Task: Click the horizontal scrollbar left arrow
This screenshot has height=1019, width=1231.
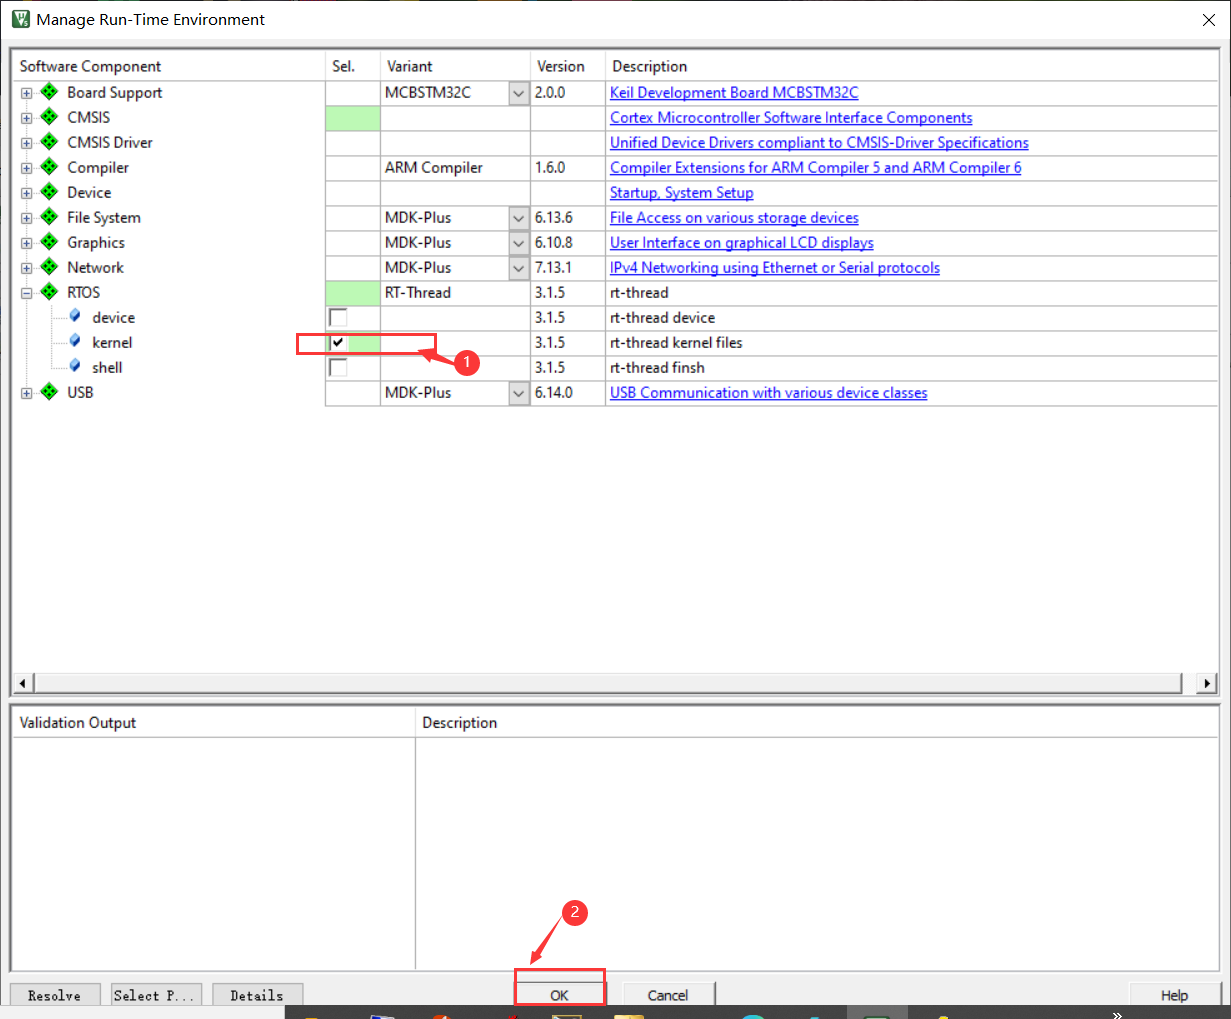Action: 23,683
